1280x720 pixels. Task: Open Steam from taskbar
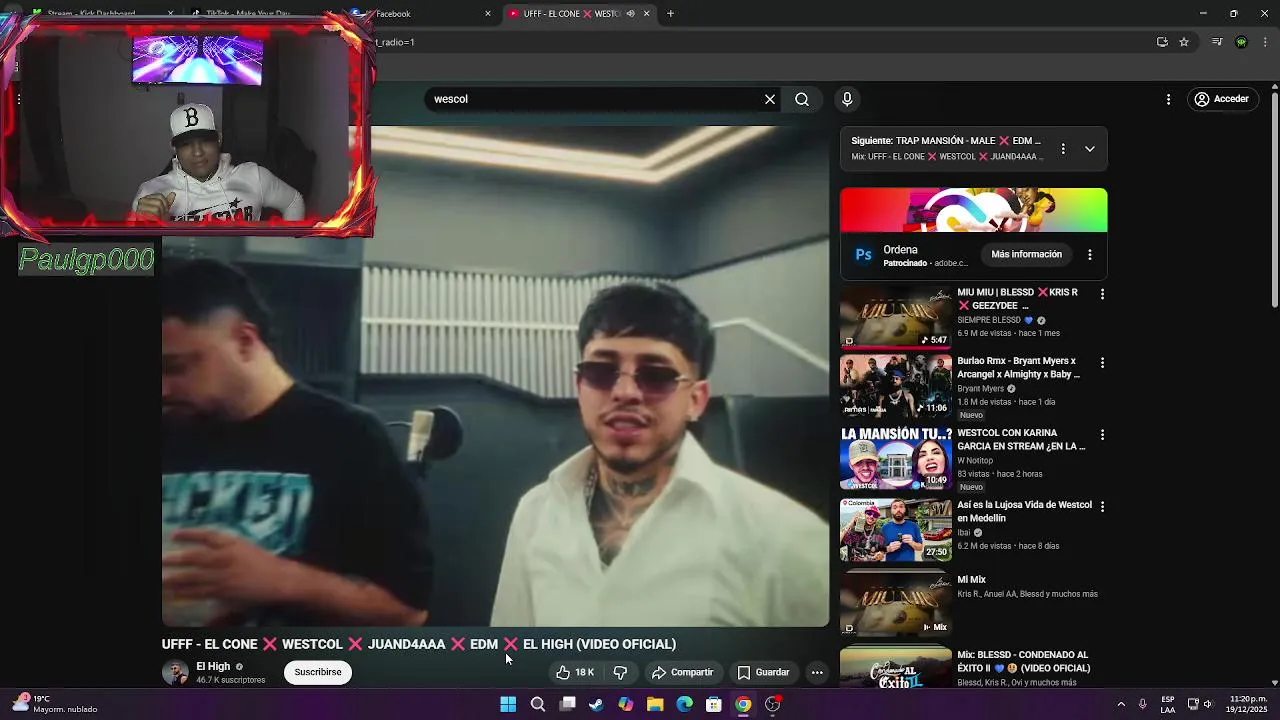tap(596, 705)
